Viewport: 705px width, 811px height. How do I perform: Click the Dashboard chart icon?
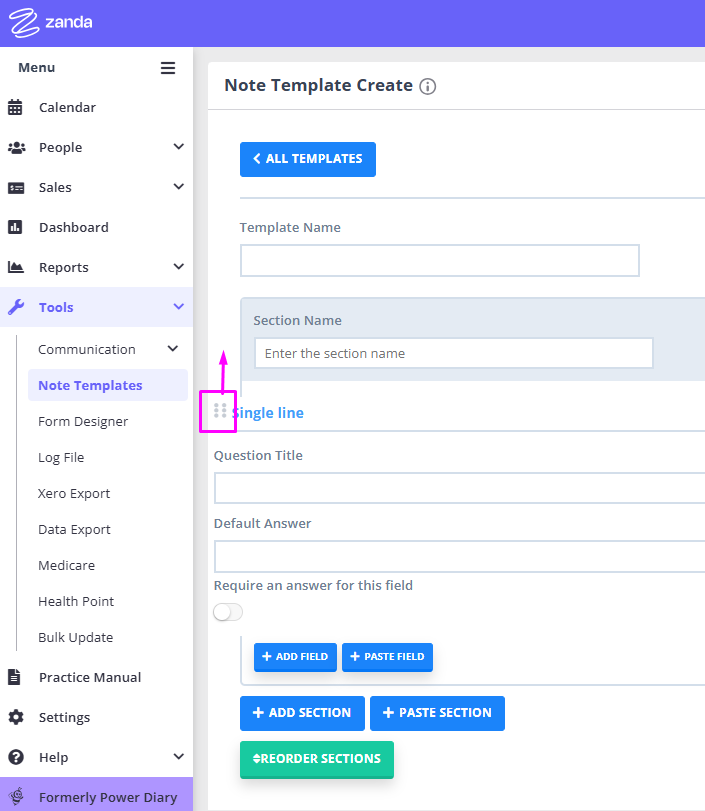tap(16, 228)
